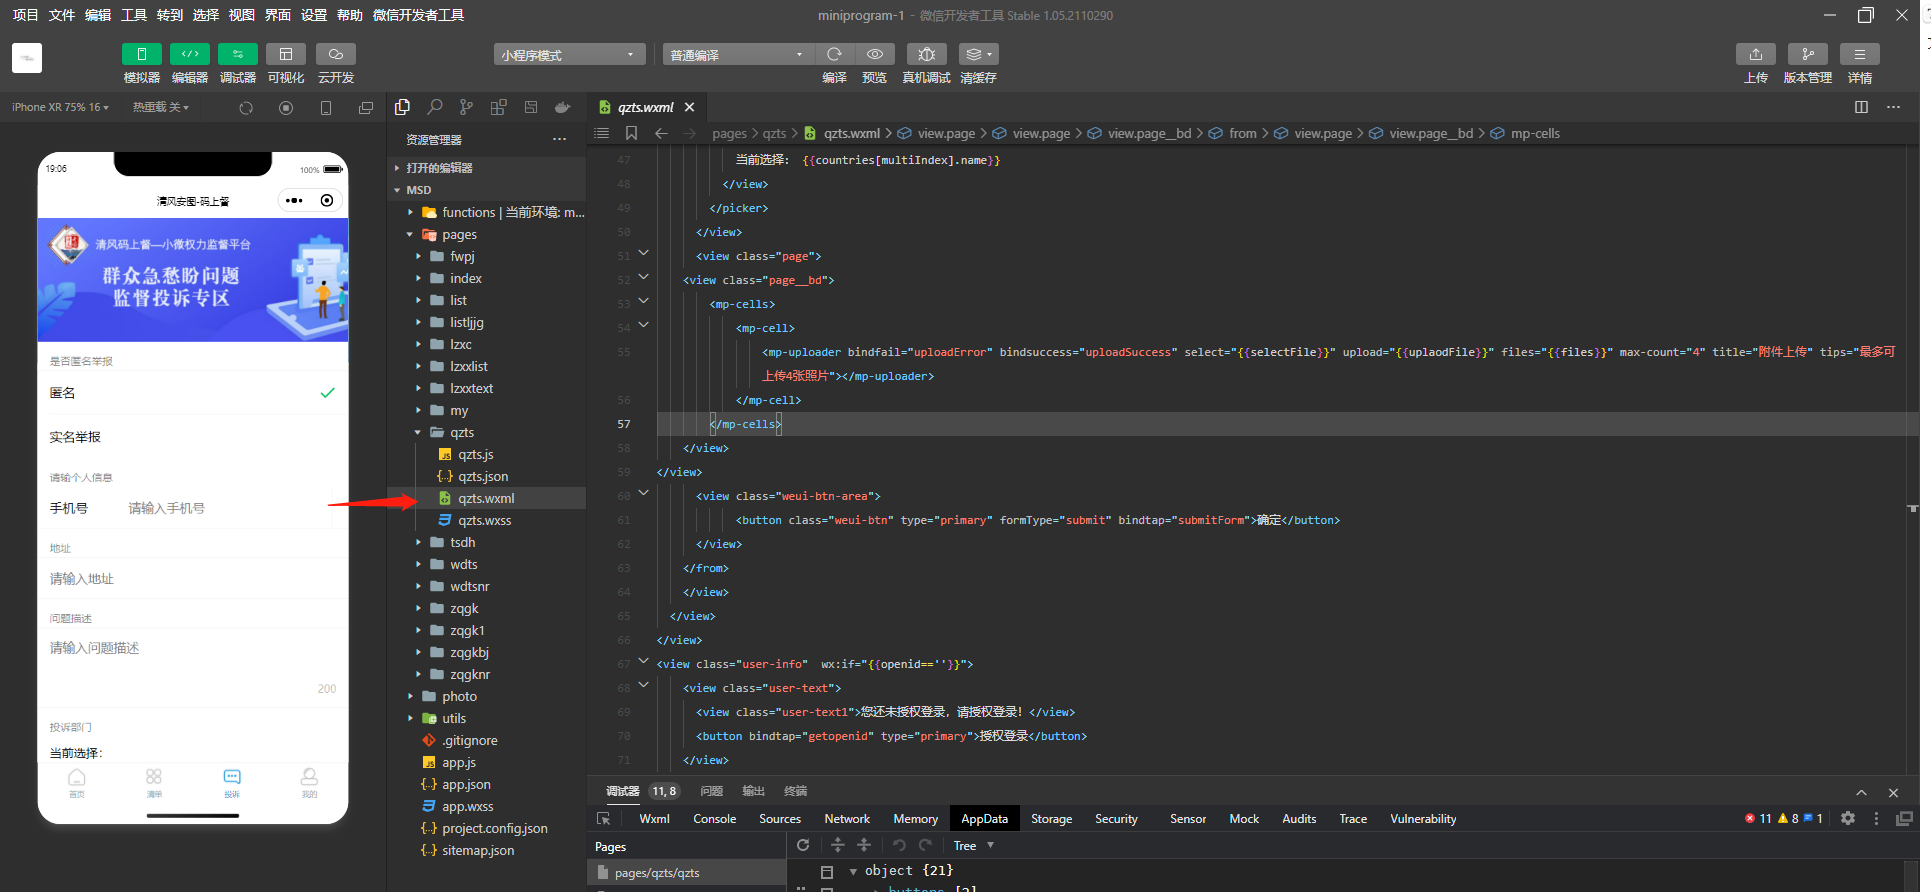Select the 实名举报 option in simulator
The width and height of the screenshot is (1931, 892).
(193, 437)
